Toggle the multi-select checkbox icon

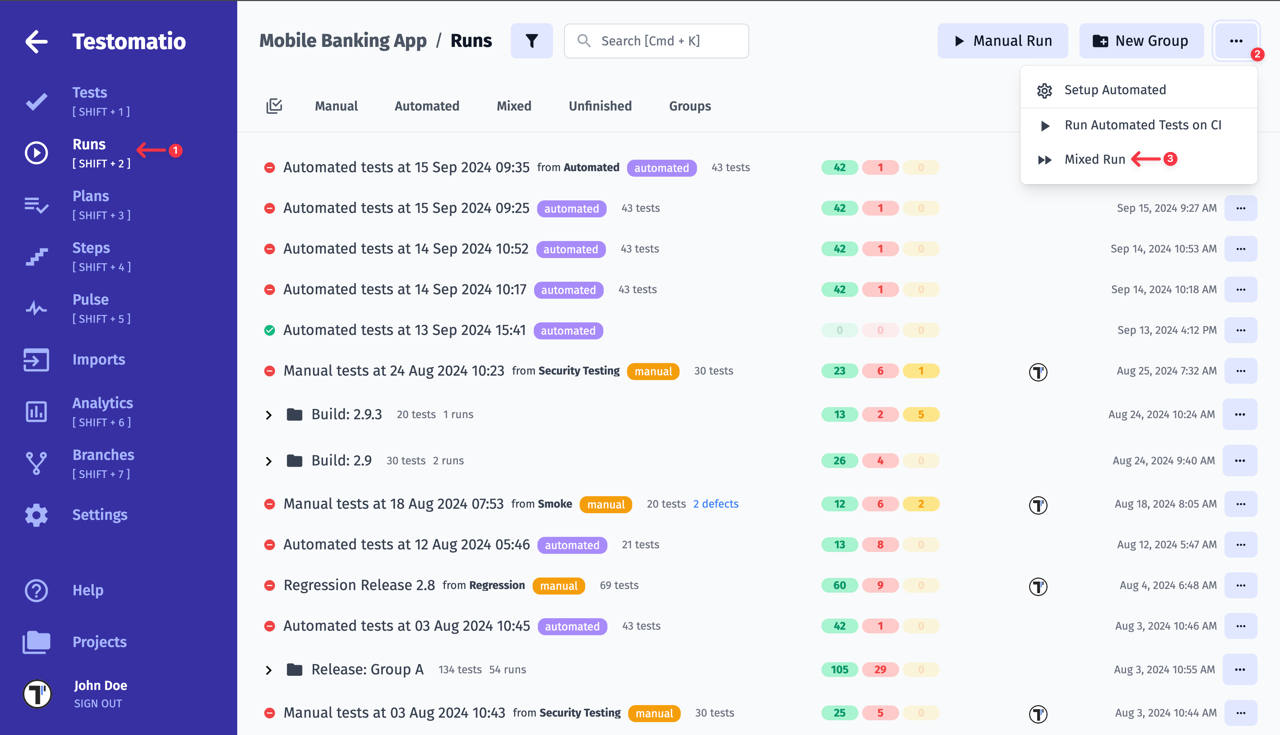click(274, 106)
